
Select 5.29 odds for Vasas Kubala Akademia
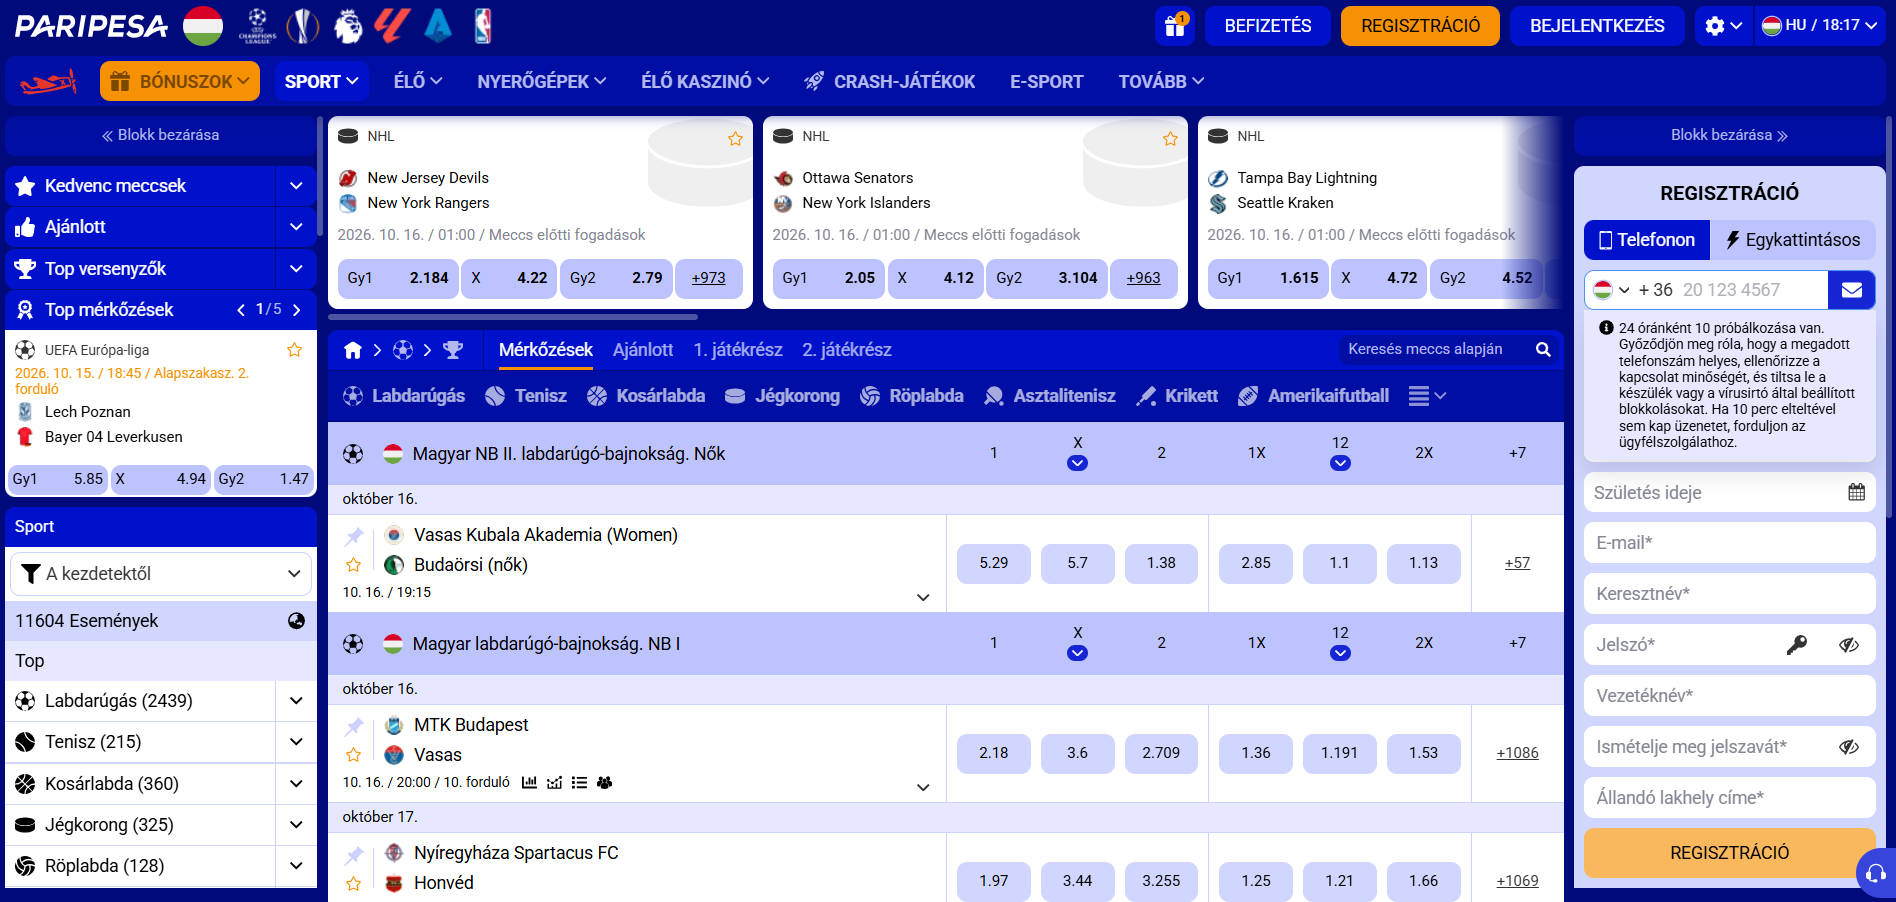point(994,563)
